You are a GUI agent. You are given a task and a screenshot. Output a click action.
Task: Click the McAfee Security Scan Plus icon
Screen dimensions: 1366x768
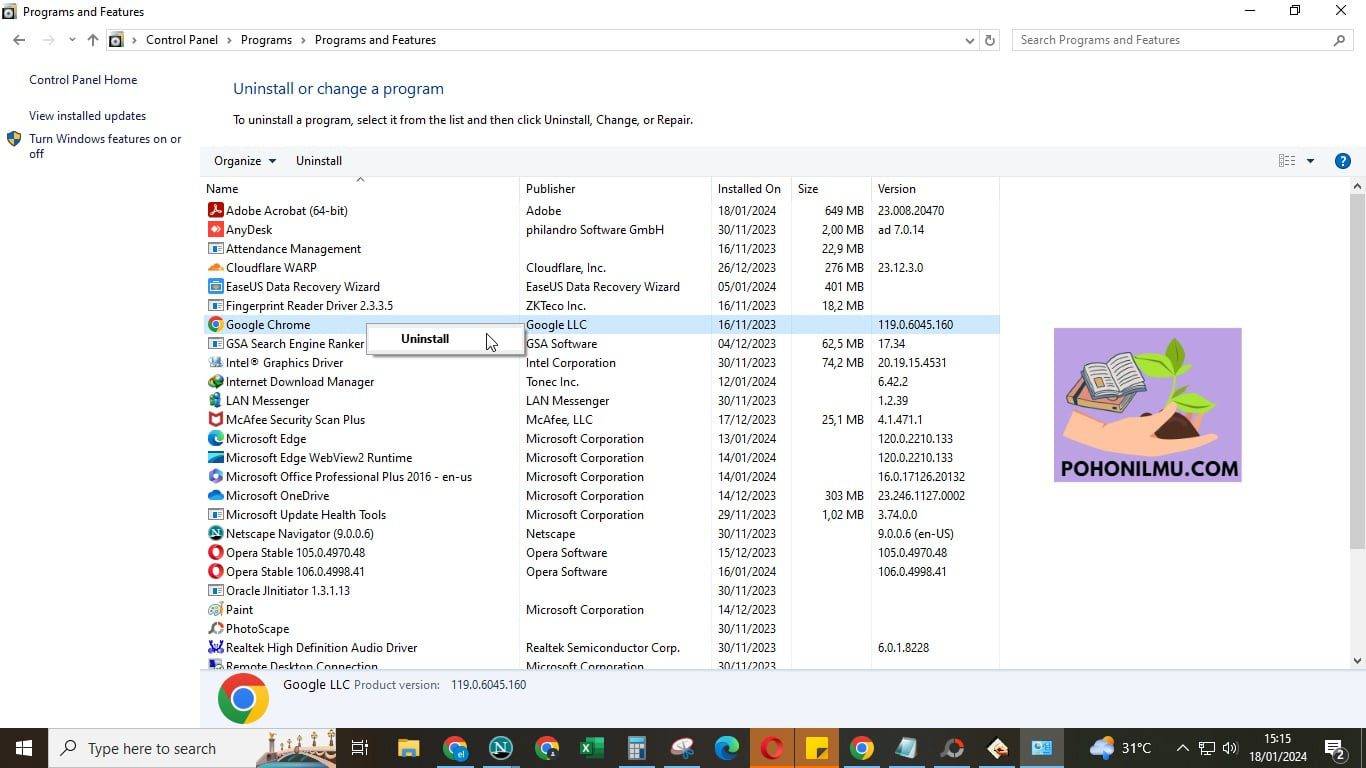[x=215, y=419]
